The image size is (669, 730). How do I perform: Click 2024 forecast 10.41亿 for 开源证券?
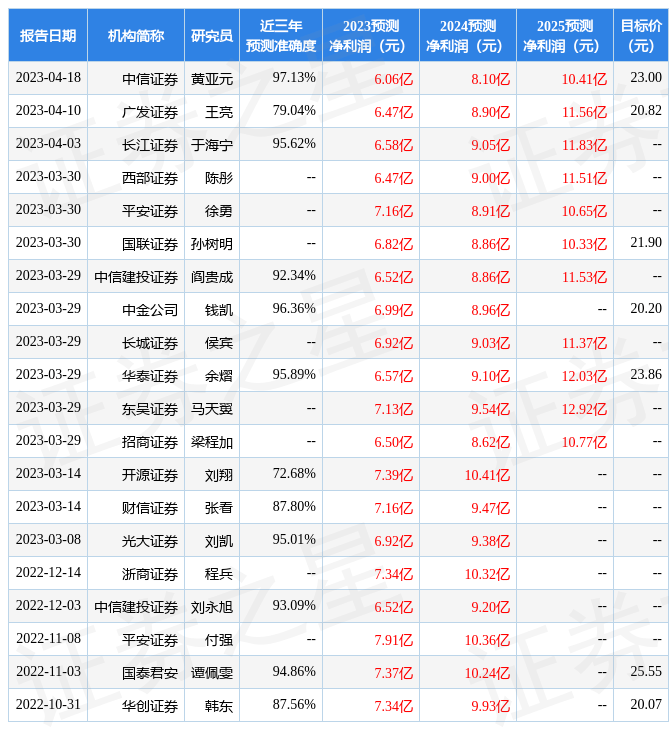pyautogui.click(x=487, y=476)
